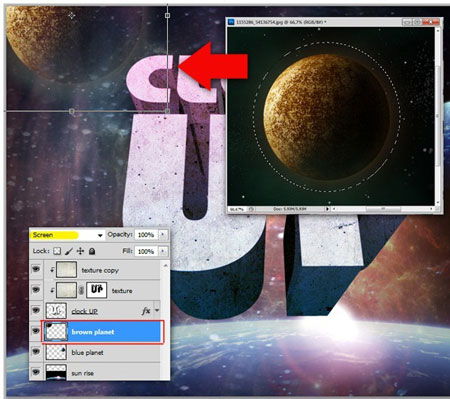450x399 pixels.
Task: Click the Fill 100% field
Action: [146, 251]
